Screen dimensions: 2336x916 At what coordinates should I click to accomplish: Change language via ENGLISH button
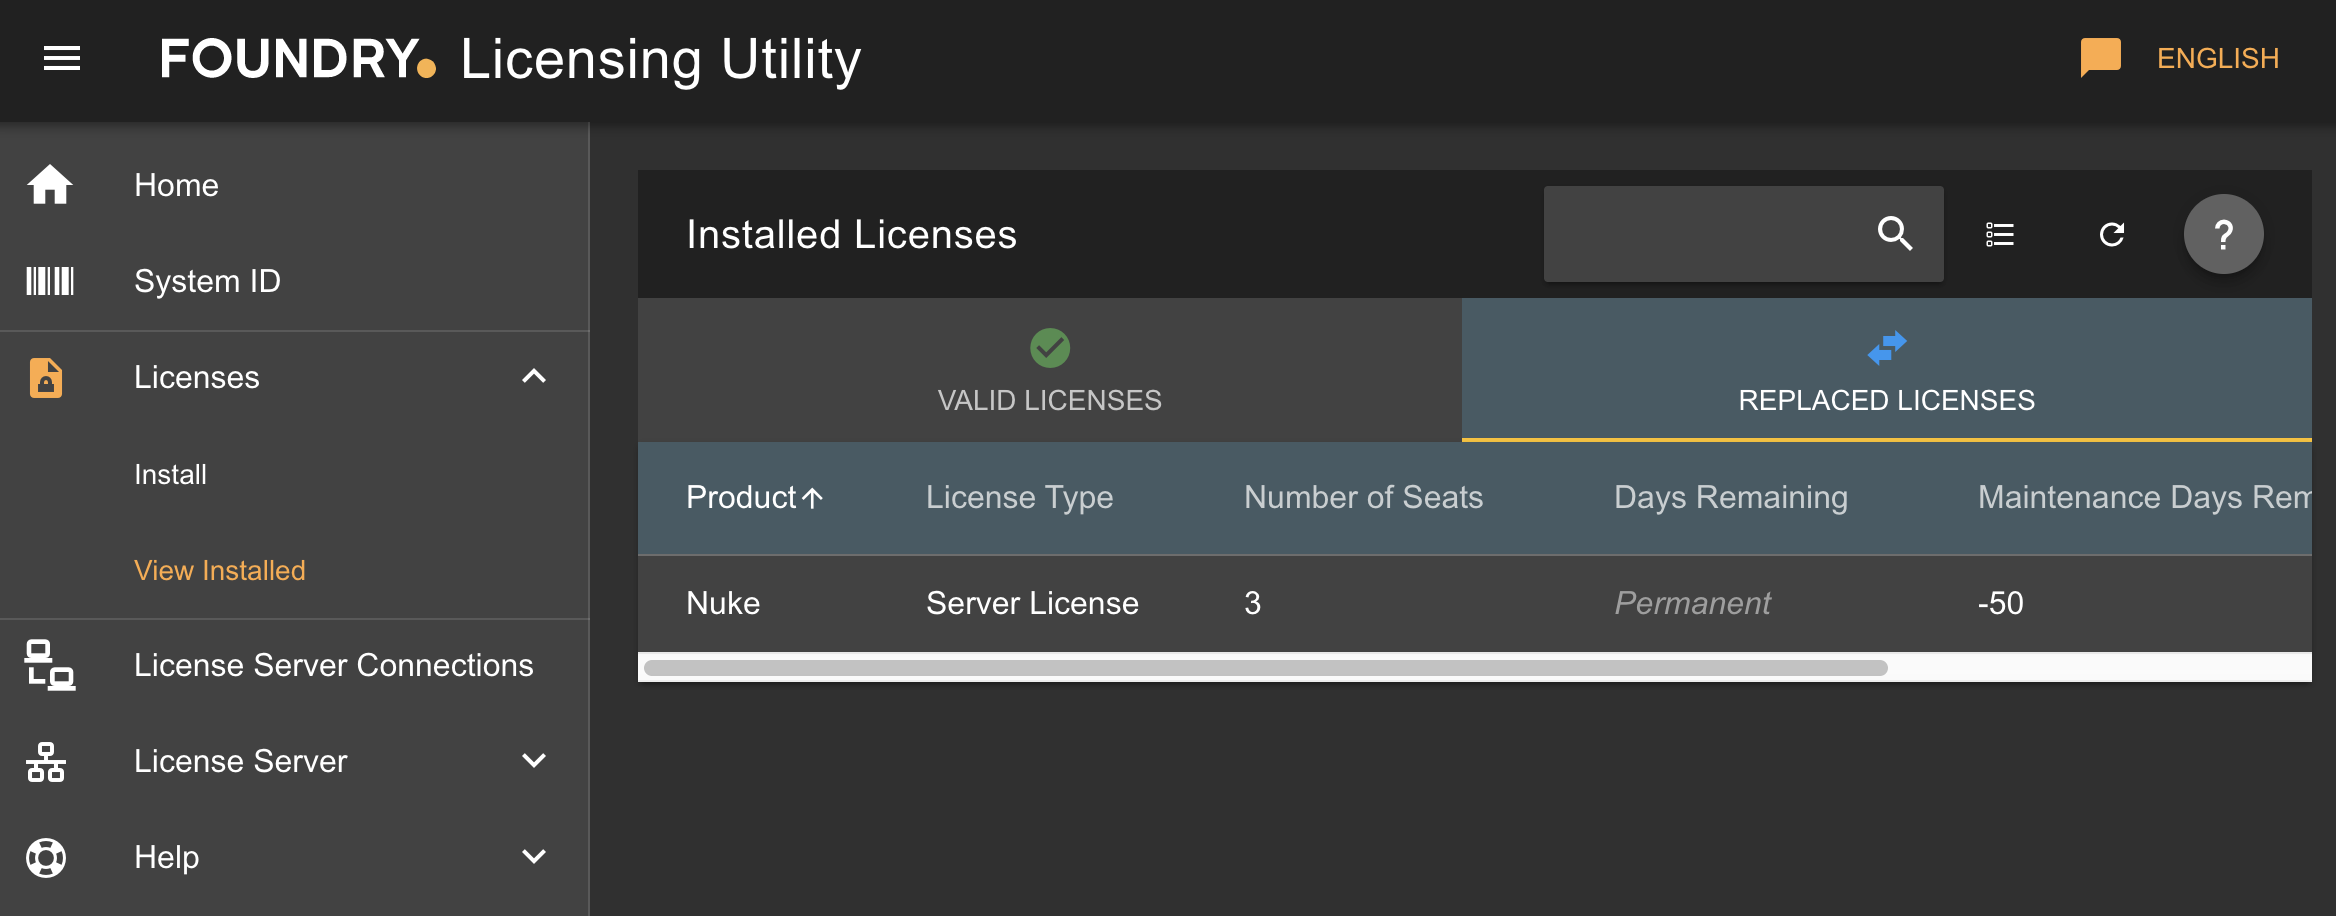coord(2217,59)
